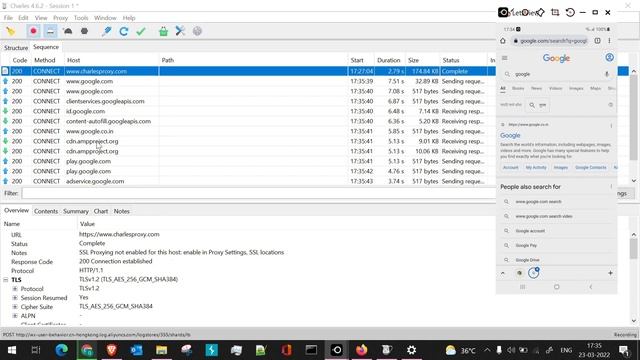Tap the Google hamburger menu icon
This screenshot has width=640, height=360.
pyautogui.click(x=504, y=58)
